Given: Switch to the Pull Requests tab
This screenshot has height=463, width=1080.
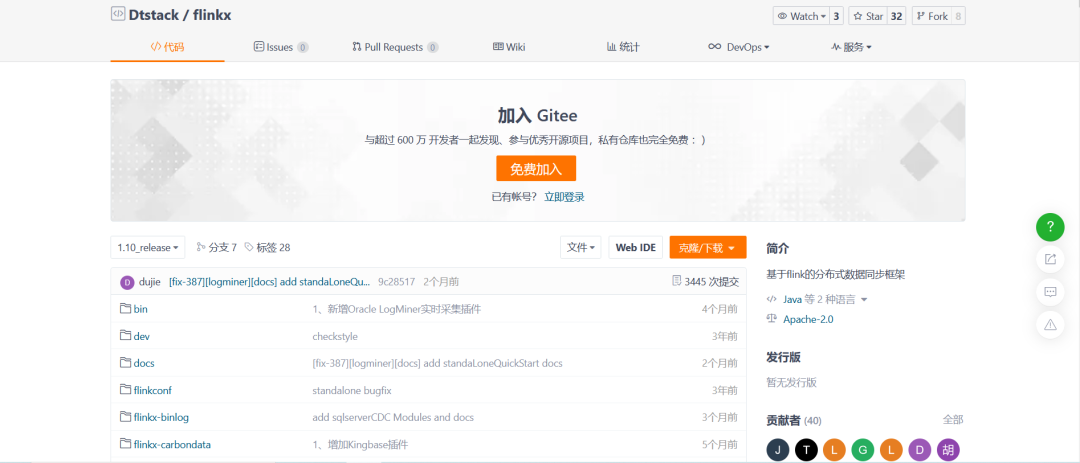Looking at the screenshot, I should pyautogui.click(x=395, y=47).
